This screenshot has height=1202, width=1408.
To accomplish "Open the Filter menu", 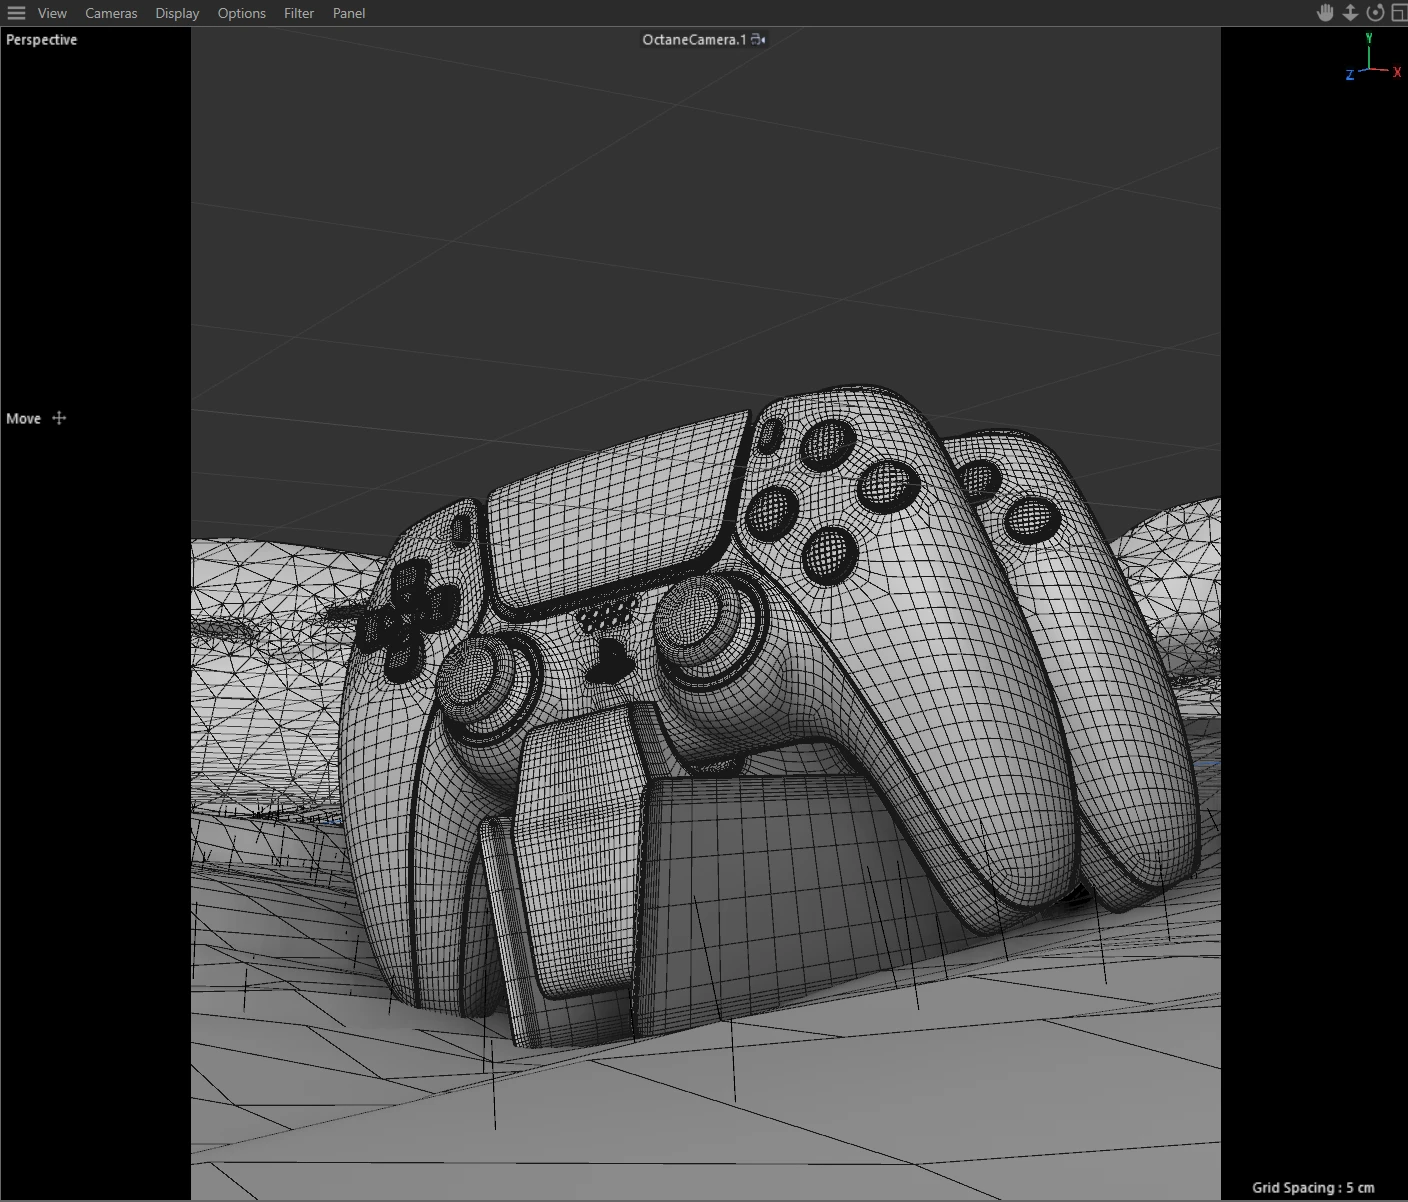I will tap(298, 13).
